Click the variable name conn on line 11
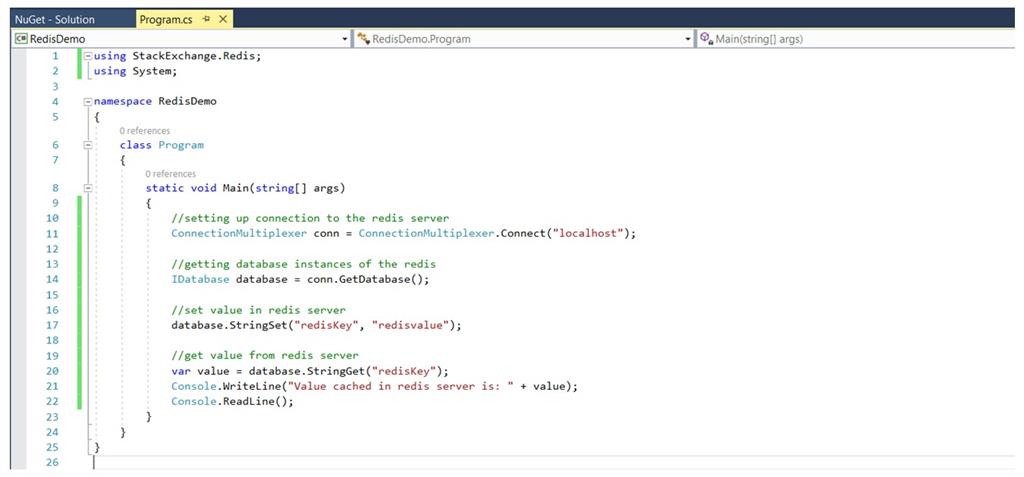 pos(327,233)
